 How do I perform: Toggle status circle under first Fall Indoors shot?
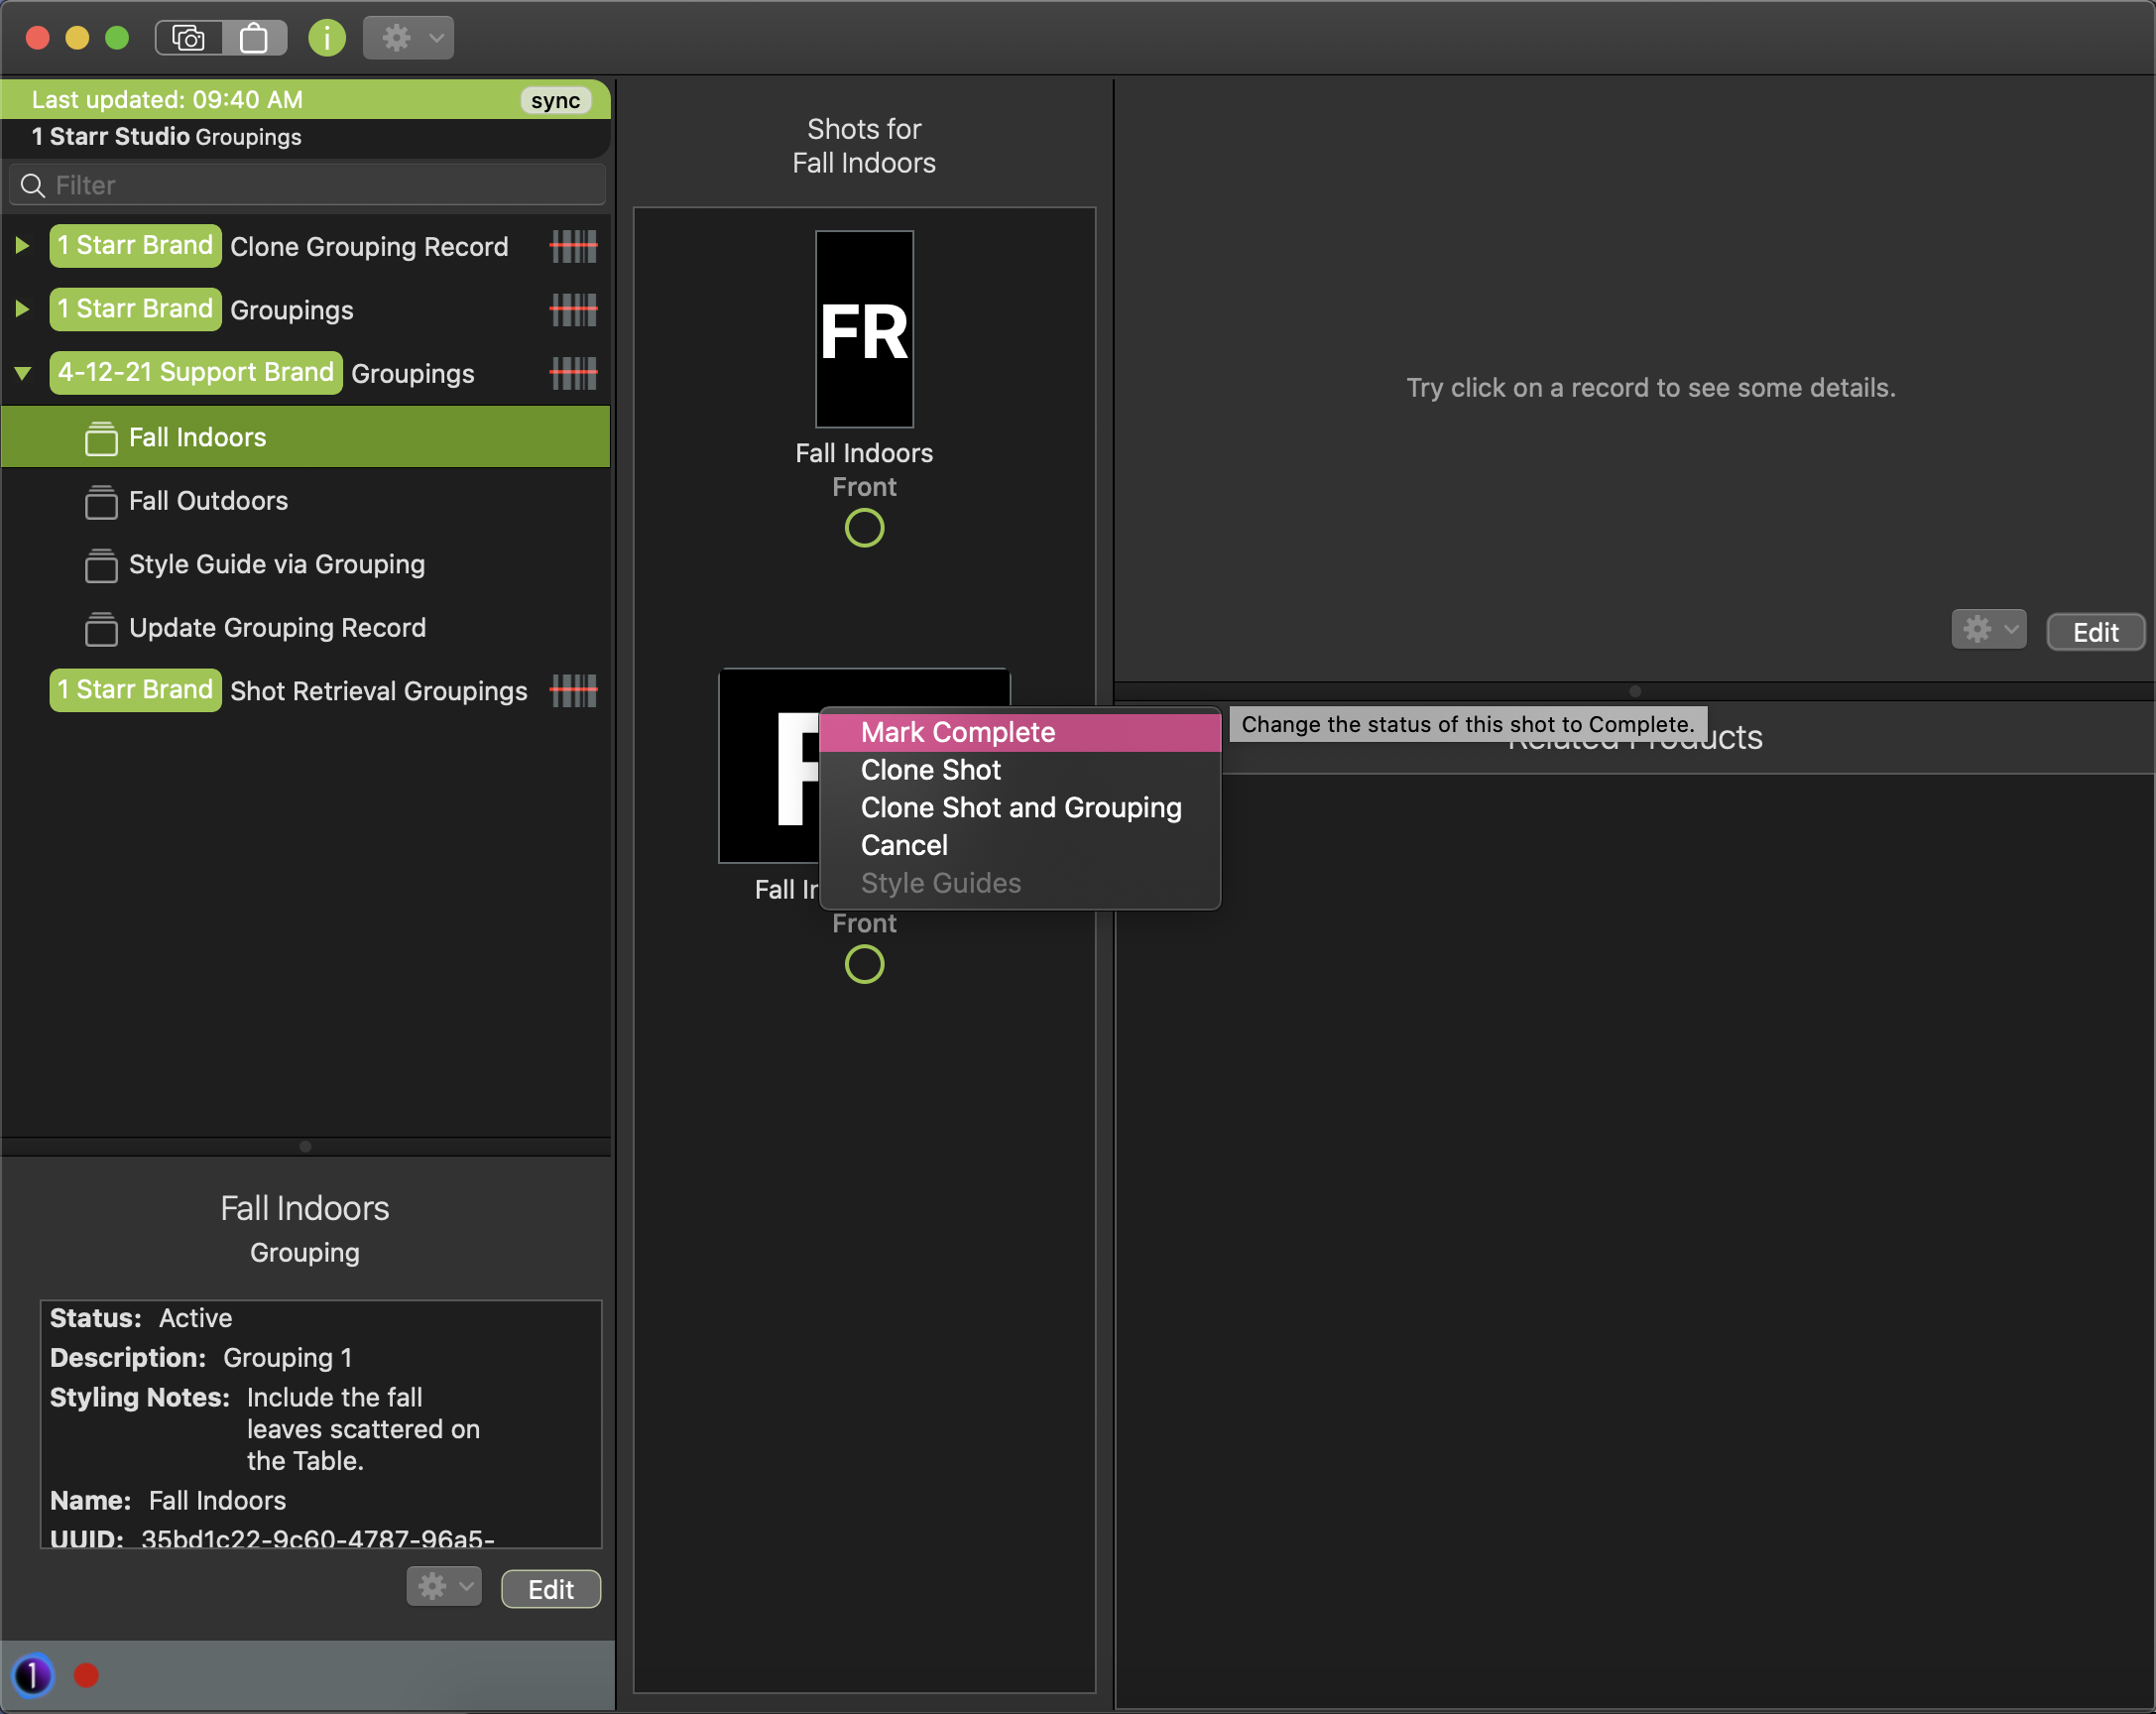(x=864, y=528)
